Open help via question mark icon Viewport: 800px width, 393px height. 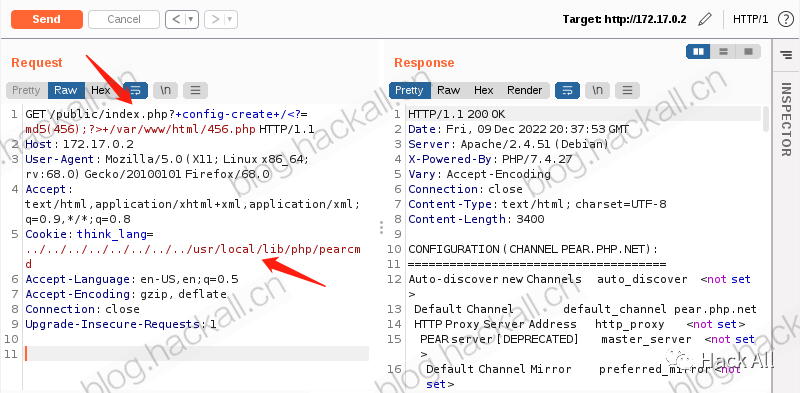(785, 19)
